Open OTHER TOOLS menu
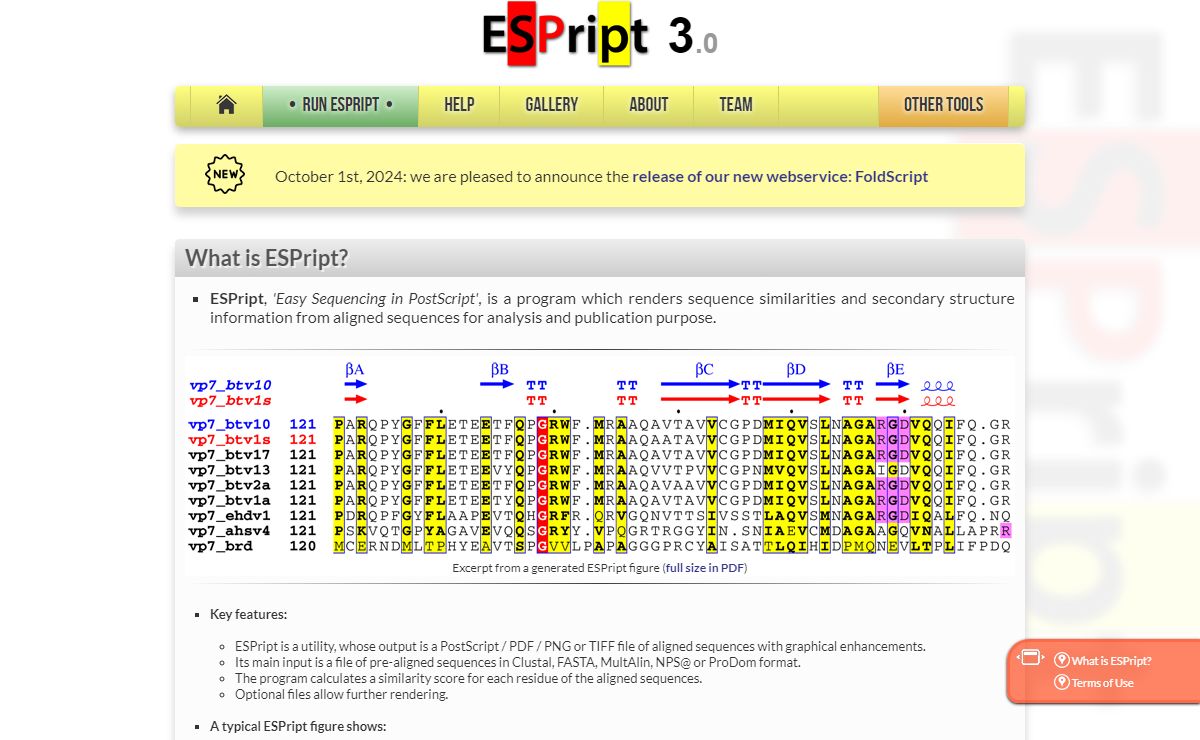Screen dimensions: 1200x740 pyautogui.click(x=943, y=105)
